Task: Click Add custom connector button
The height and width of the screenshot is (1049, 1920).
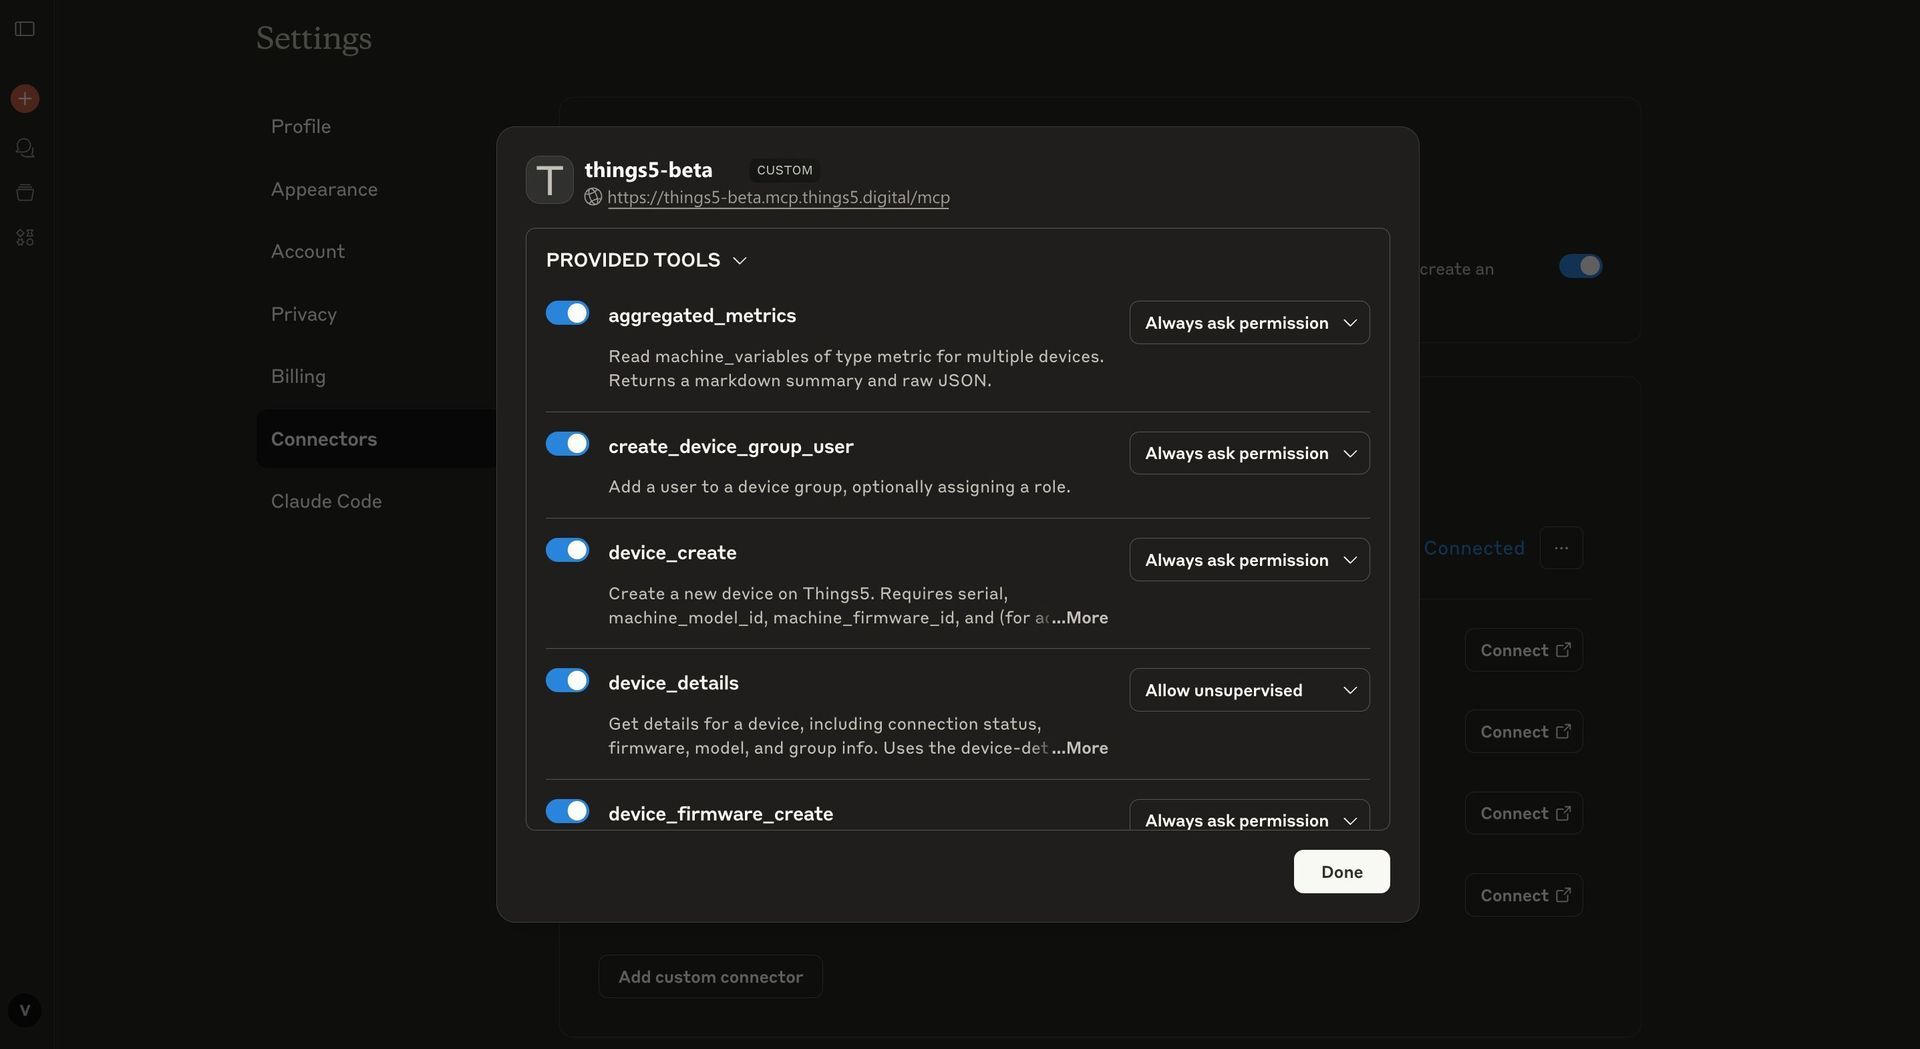Action: 710,977
